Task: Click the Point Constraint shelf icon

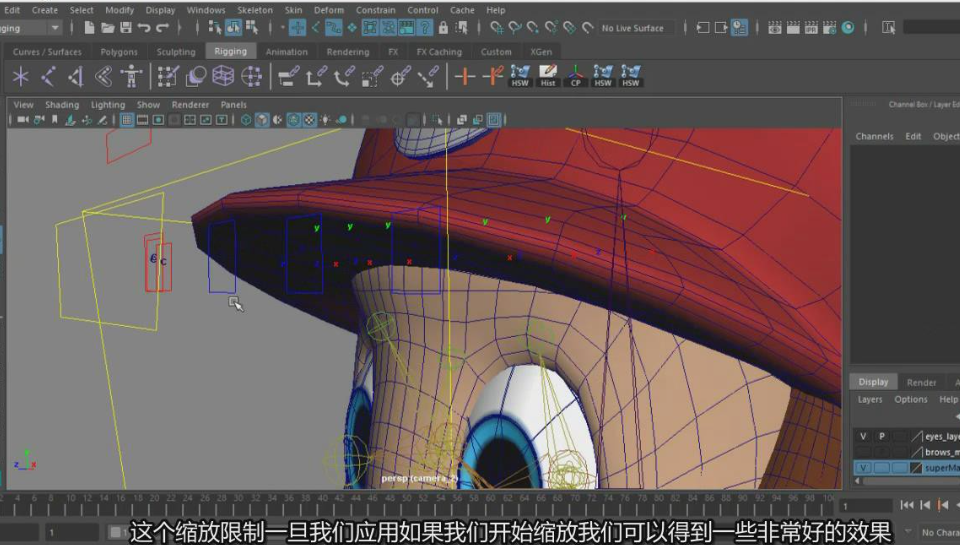Action: point(316,77)
